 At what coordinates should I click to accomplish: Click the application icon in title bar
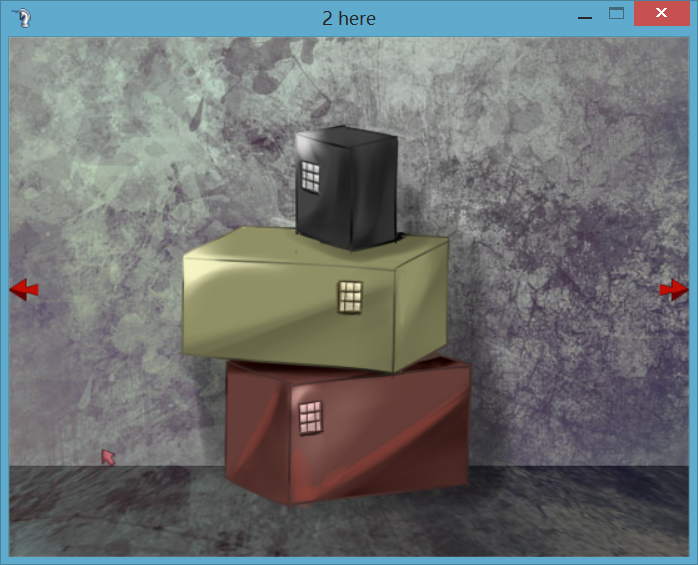click(22, 18)
